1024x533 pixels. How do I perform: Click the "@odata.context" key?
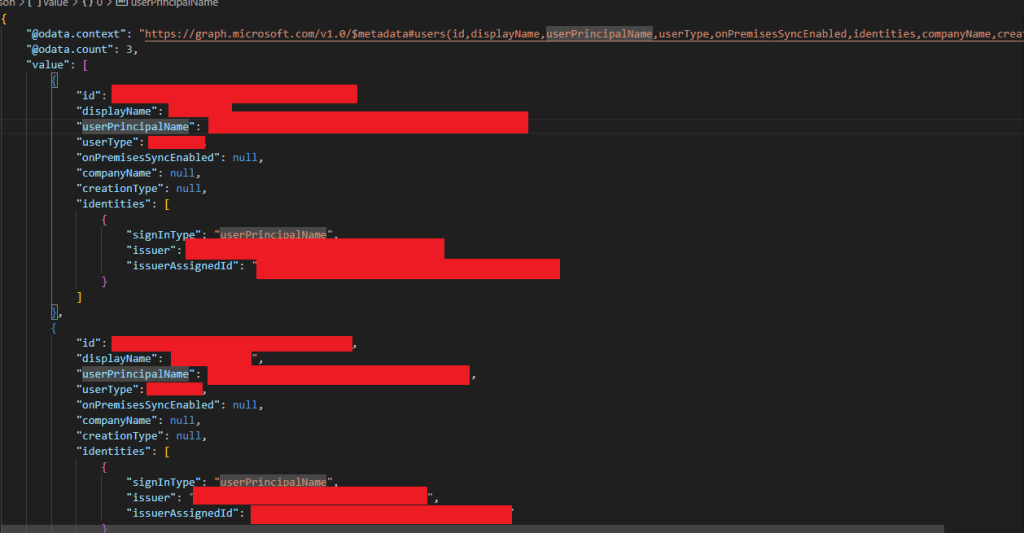pyautogui.click(x=78, y=34)
